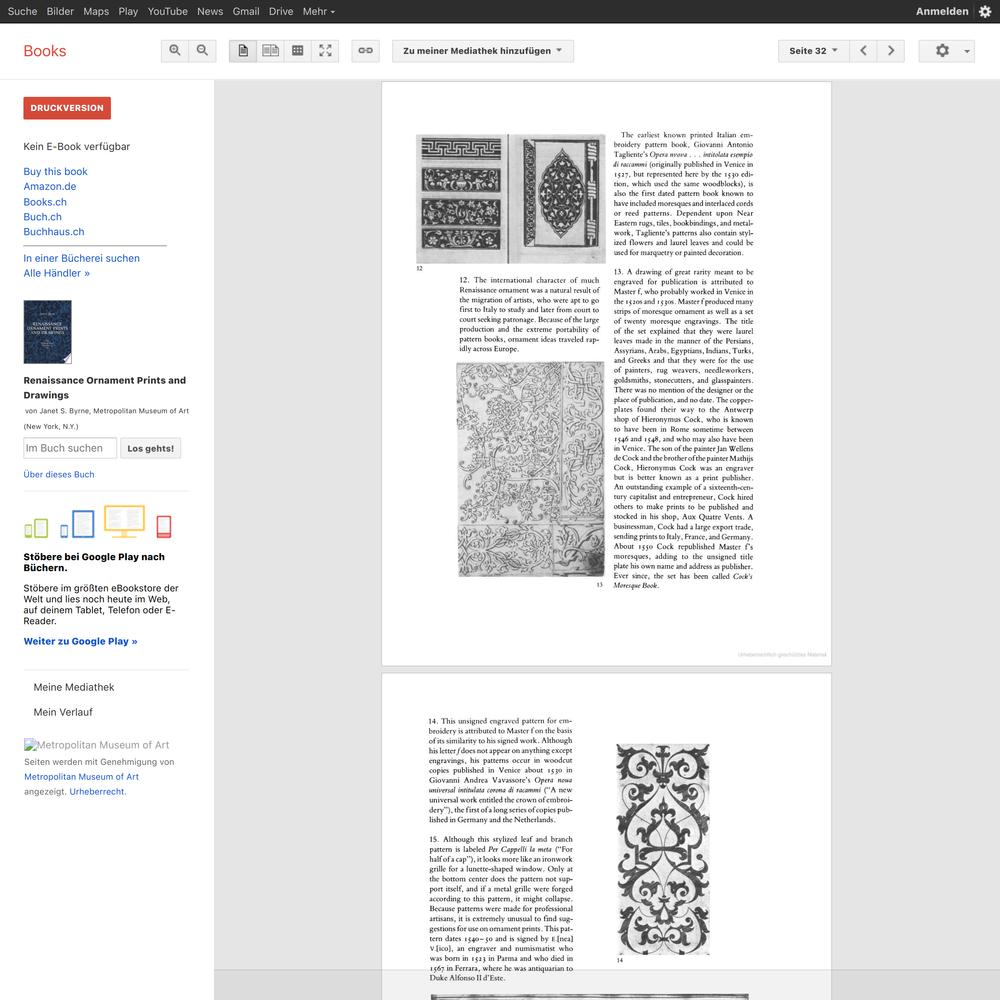Open the book cover thumbnail
The height and width of the screenshot is (1000, 1000).
(48, 332)
